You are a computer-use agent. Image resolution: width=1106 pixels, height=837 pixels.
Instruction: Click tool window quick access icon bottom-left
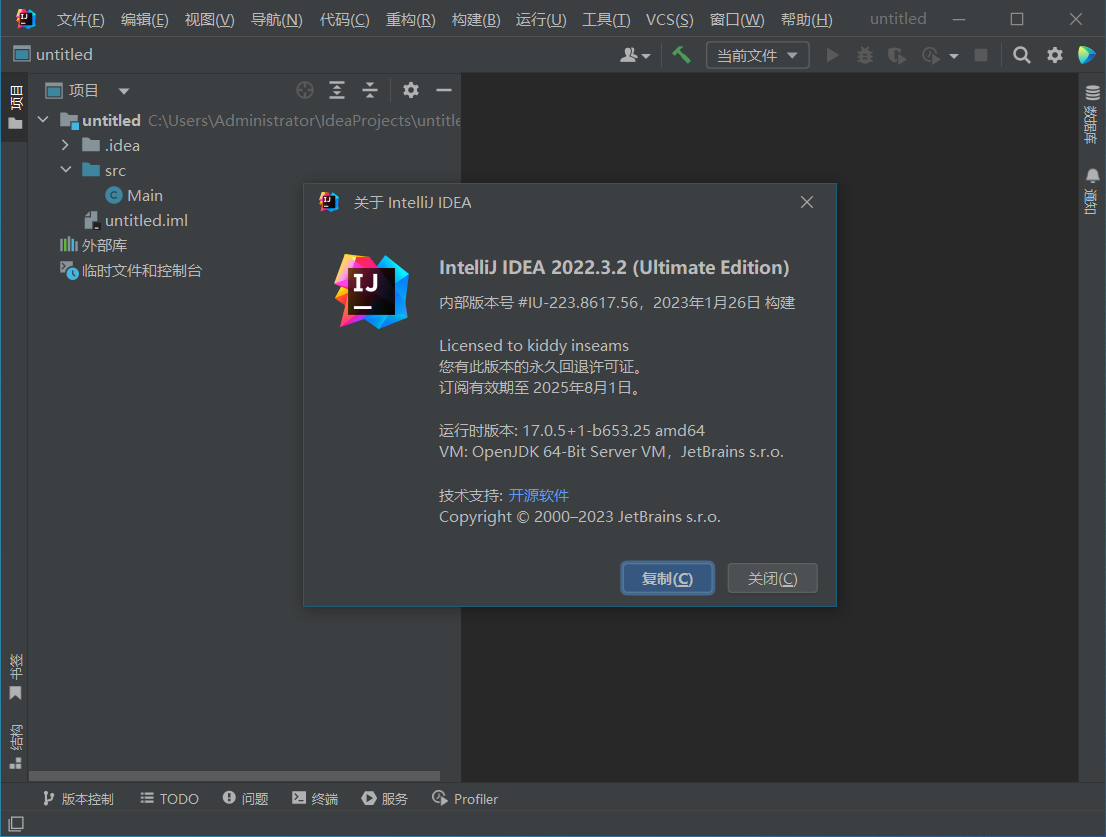(16, 824)
